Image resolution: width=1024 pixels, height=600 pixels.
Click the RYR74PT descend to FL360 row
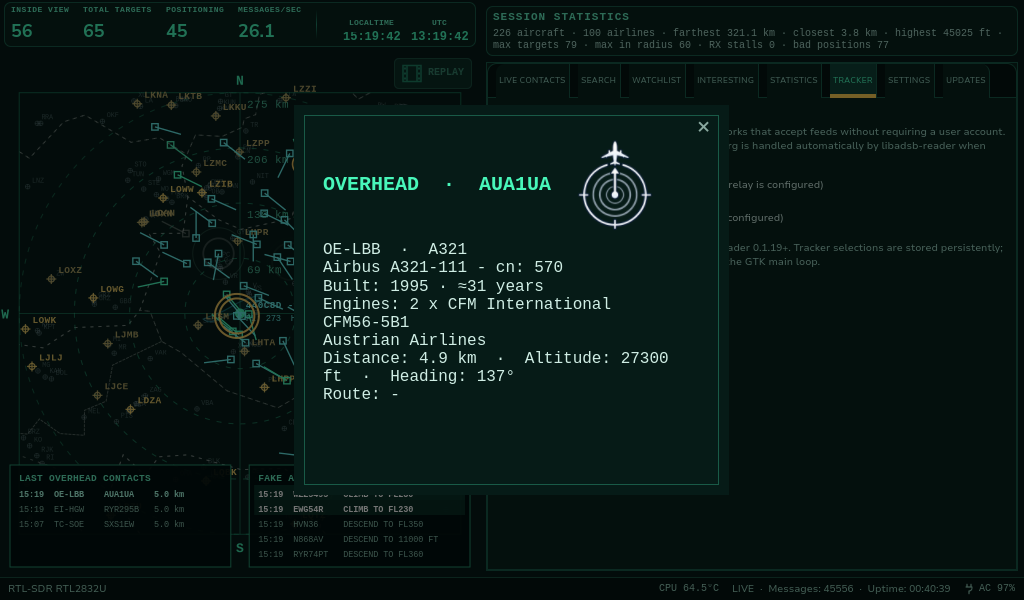(x=360, y=554)
